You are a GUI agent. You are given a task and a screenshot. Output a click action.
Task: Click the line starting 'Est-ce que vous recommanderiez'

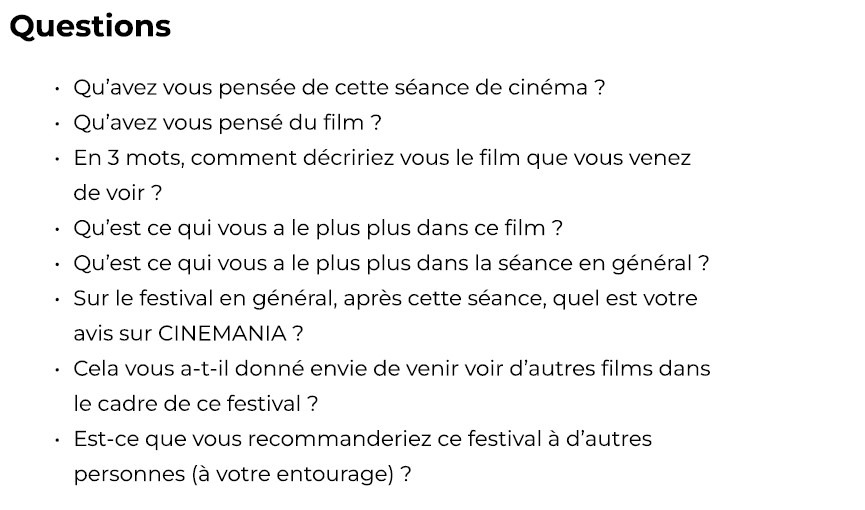pyautogui.click(x=362, y=439)
